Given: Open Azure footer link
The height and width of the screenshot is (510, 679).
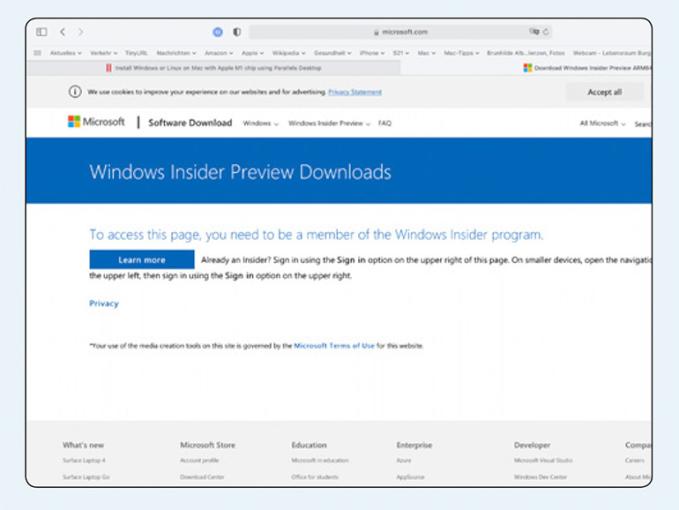Looking at the screenshot, I should pos(404,460).
